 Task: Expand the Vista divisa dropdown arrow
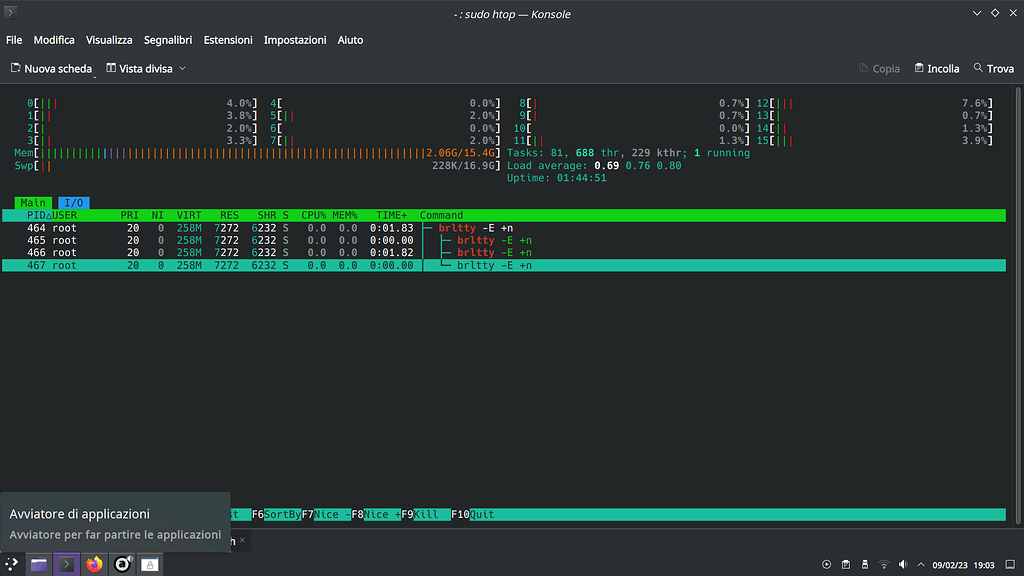point(183,69)
